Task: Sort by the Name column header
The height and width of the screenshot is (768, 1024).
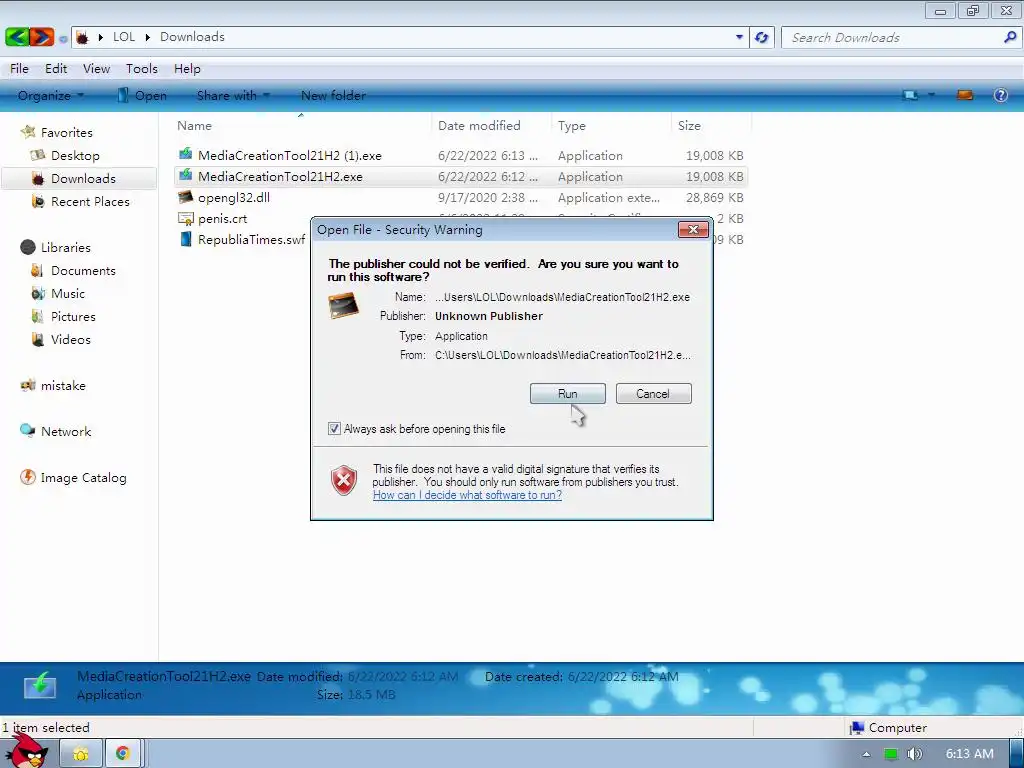Action: [x=301, y=125]
